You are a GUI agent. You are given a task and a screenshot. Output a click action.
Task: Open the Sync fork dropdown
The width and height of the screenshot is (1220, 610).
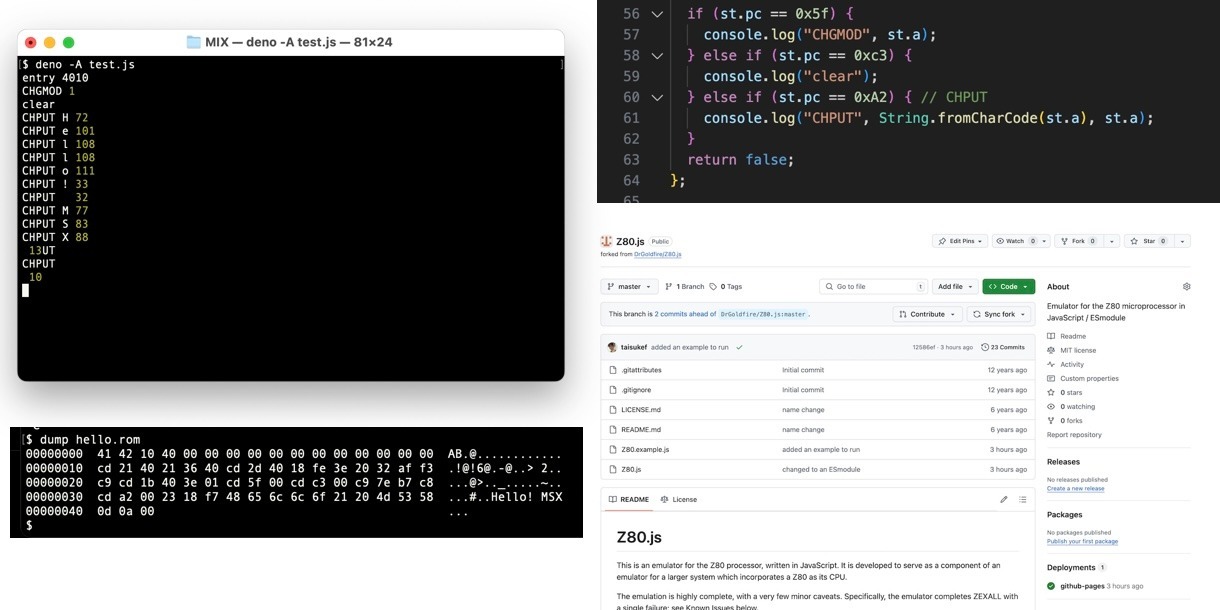pos(999,314)
